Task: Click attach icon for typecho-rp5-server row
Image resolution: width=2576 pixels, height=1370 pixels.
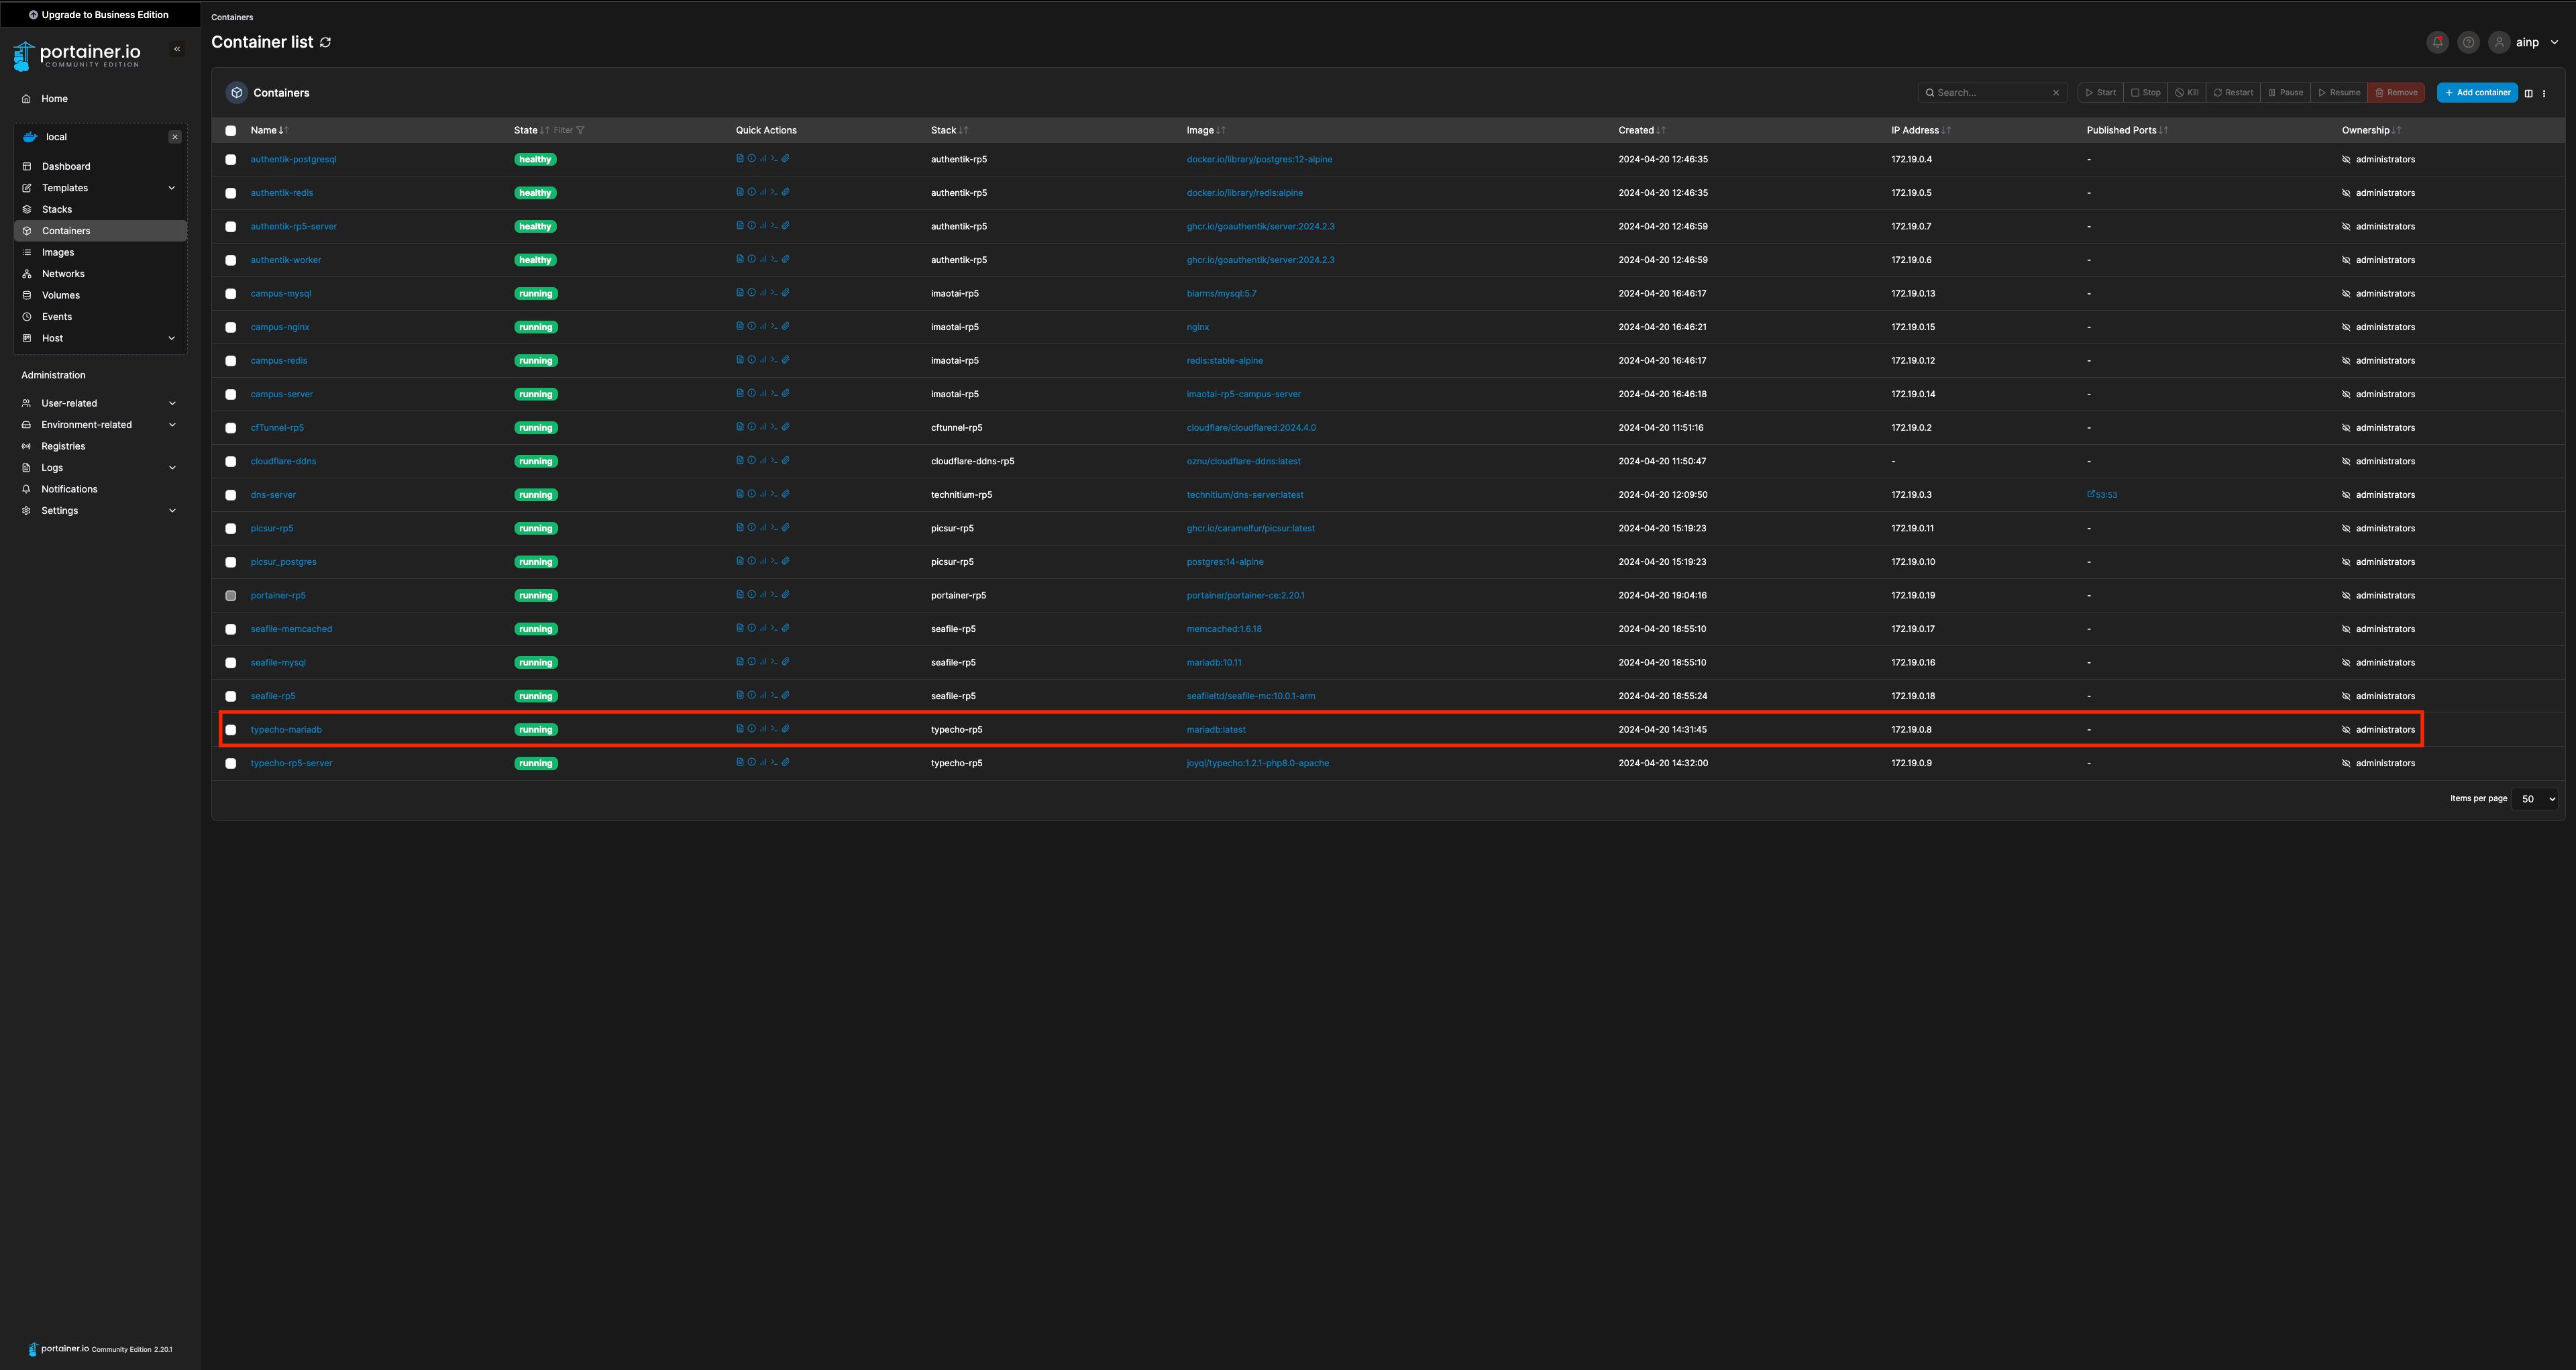Action: 786,762
